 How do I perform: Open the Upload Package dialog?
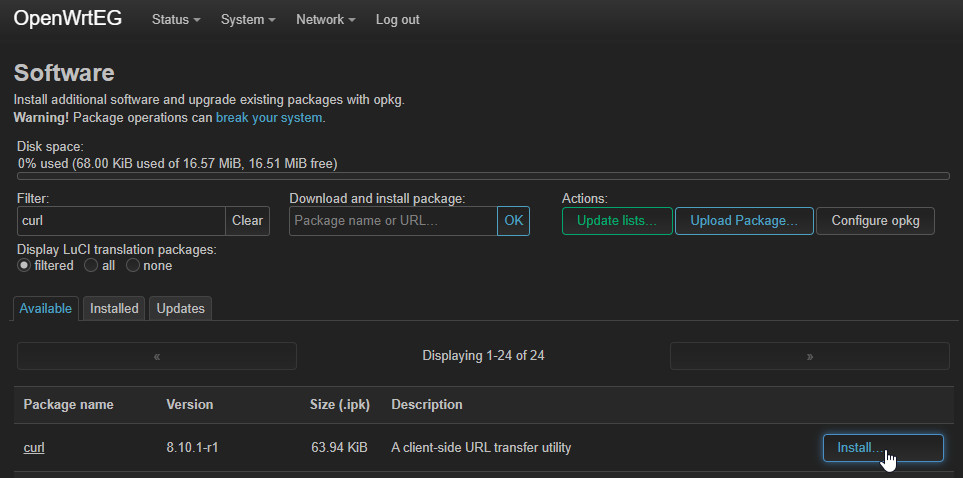(x=743, y=221)
